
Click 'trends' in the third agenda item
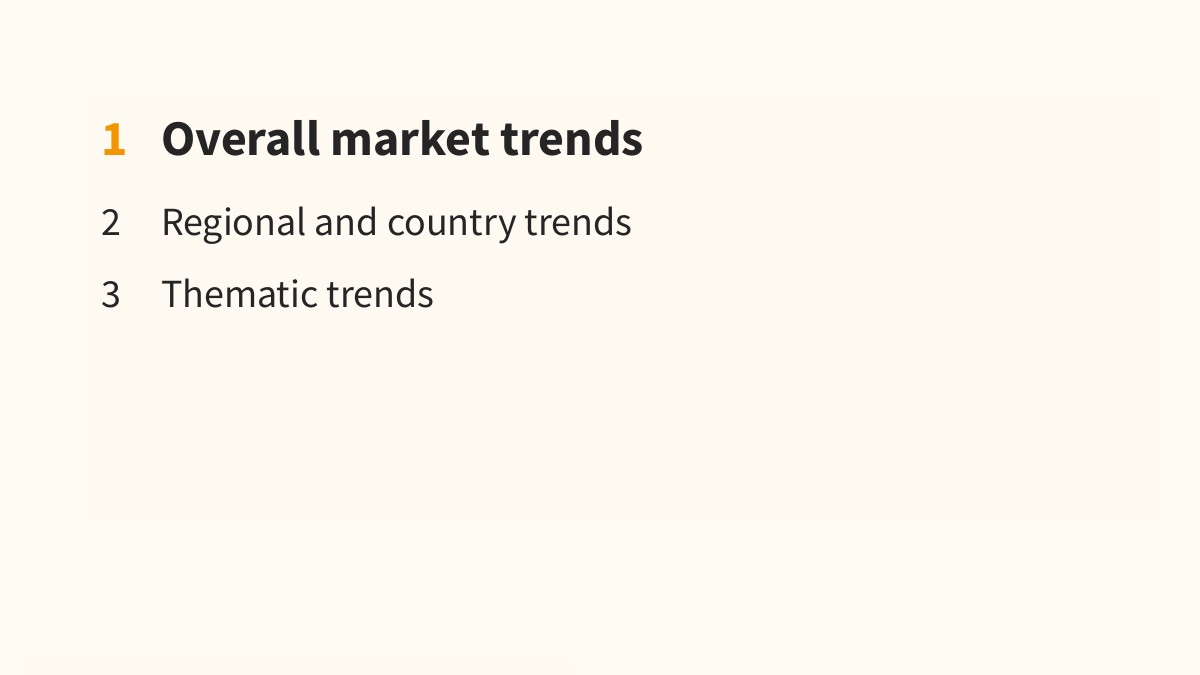click(380, 294)
